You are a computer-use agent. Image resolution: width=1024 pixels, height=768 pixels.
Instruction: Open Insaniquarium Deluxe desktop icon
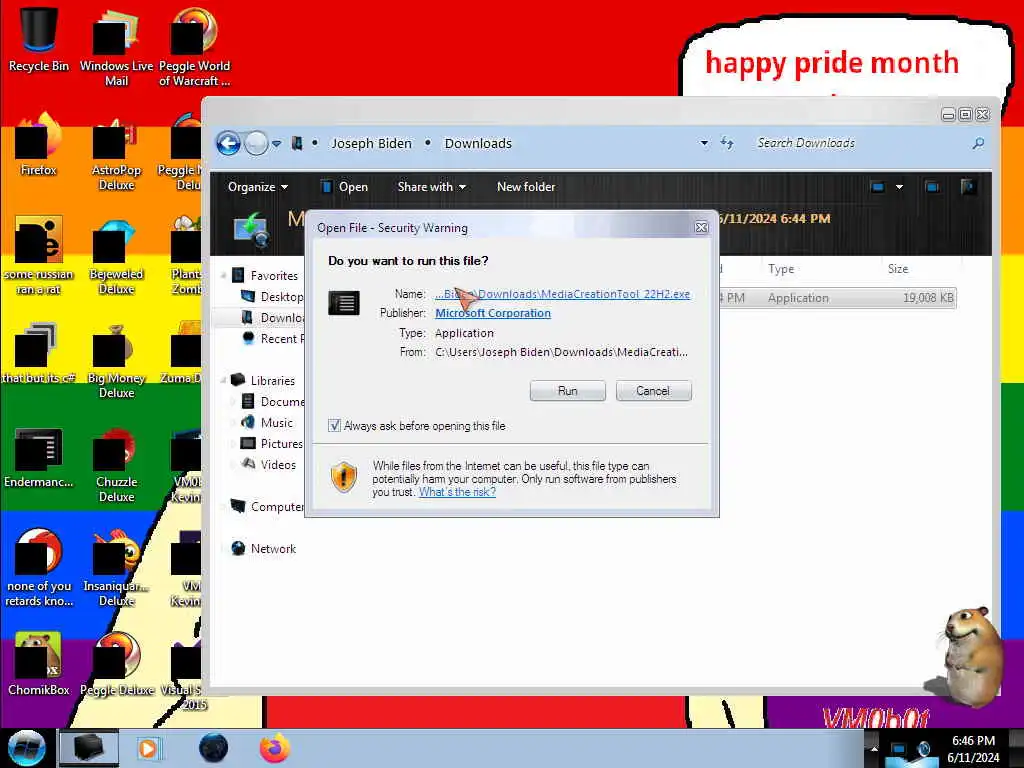(116, 568)
